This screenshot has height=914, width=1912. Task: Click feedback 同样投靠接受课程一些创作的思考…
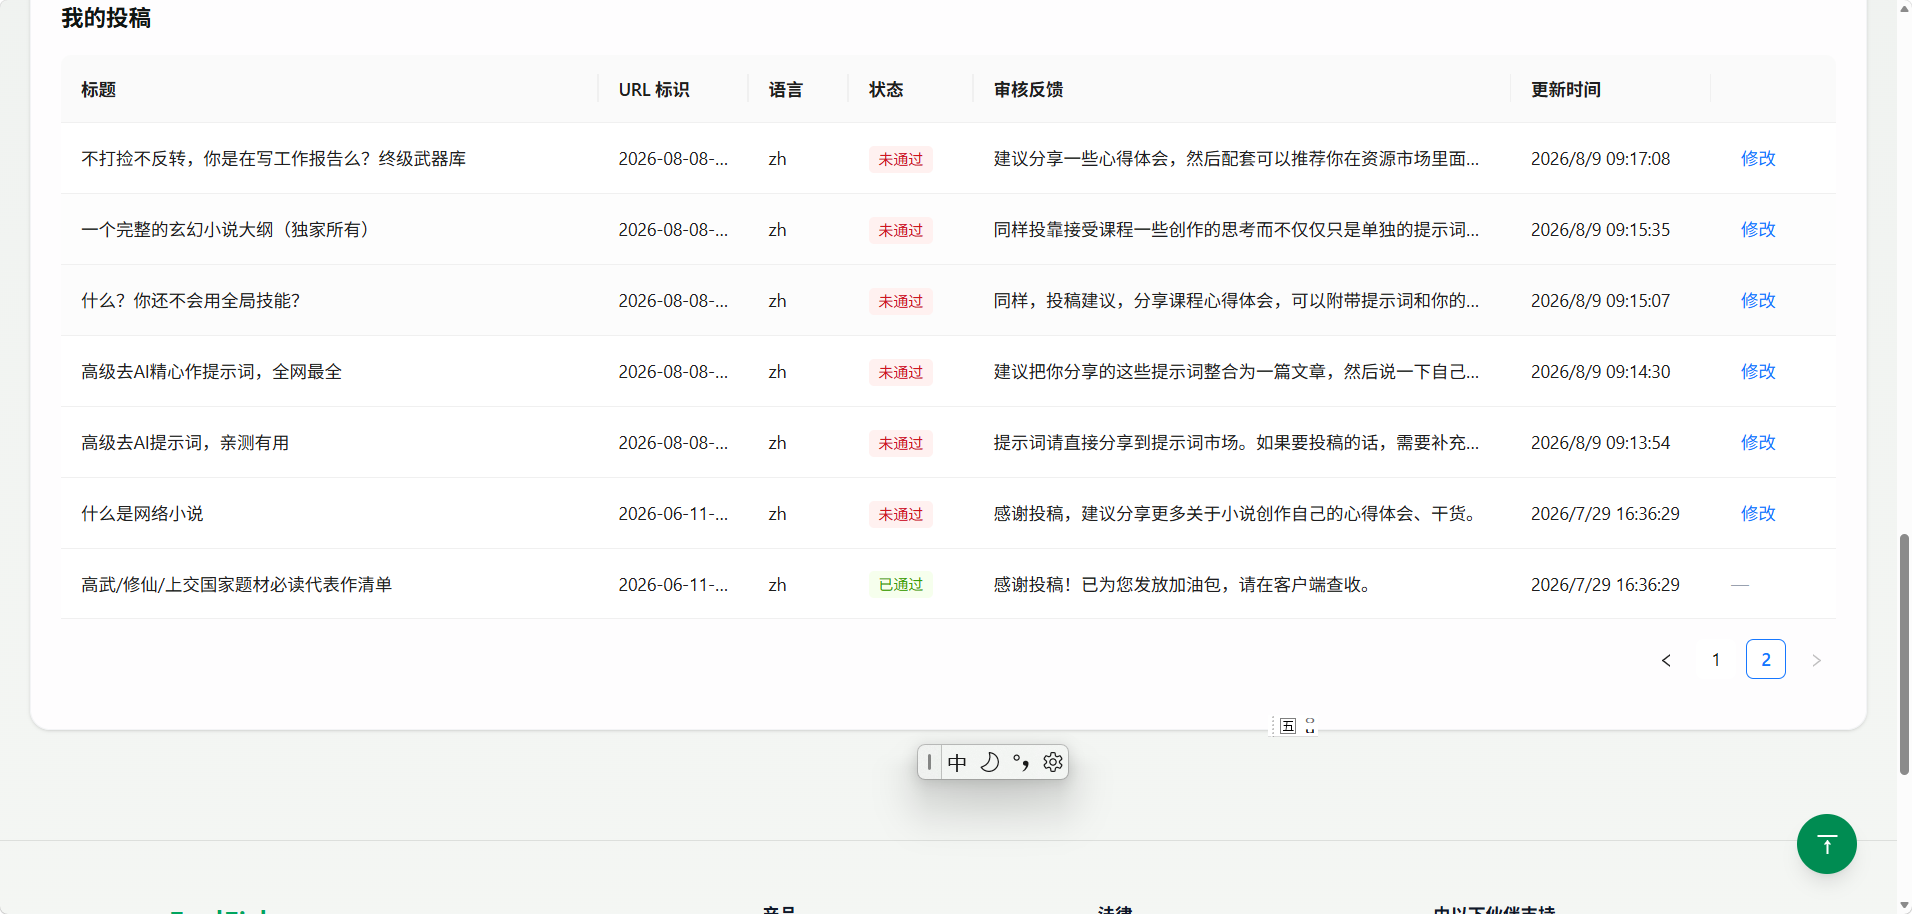1236,230
